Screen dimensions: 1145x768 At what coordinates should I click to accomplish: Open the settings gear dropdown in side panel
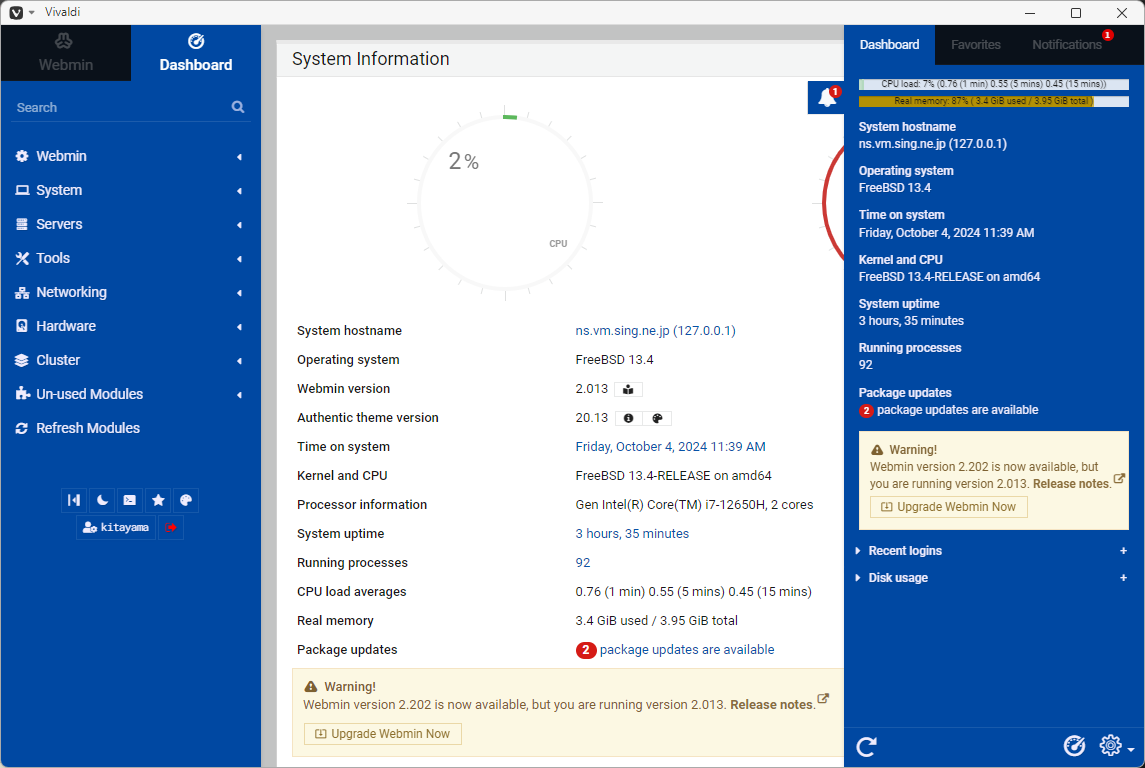[x=1117, y=745]
